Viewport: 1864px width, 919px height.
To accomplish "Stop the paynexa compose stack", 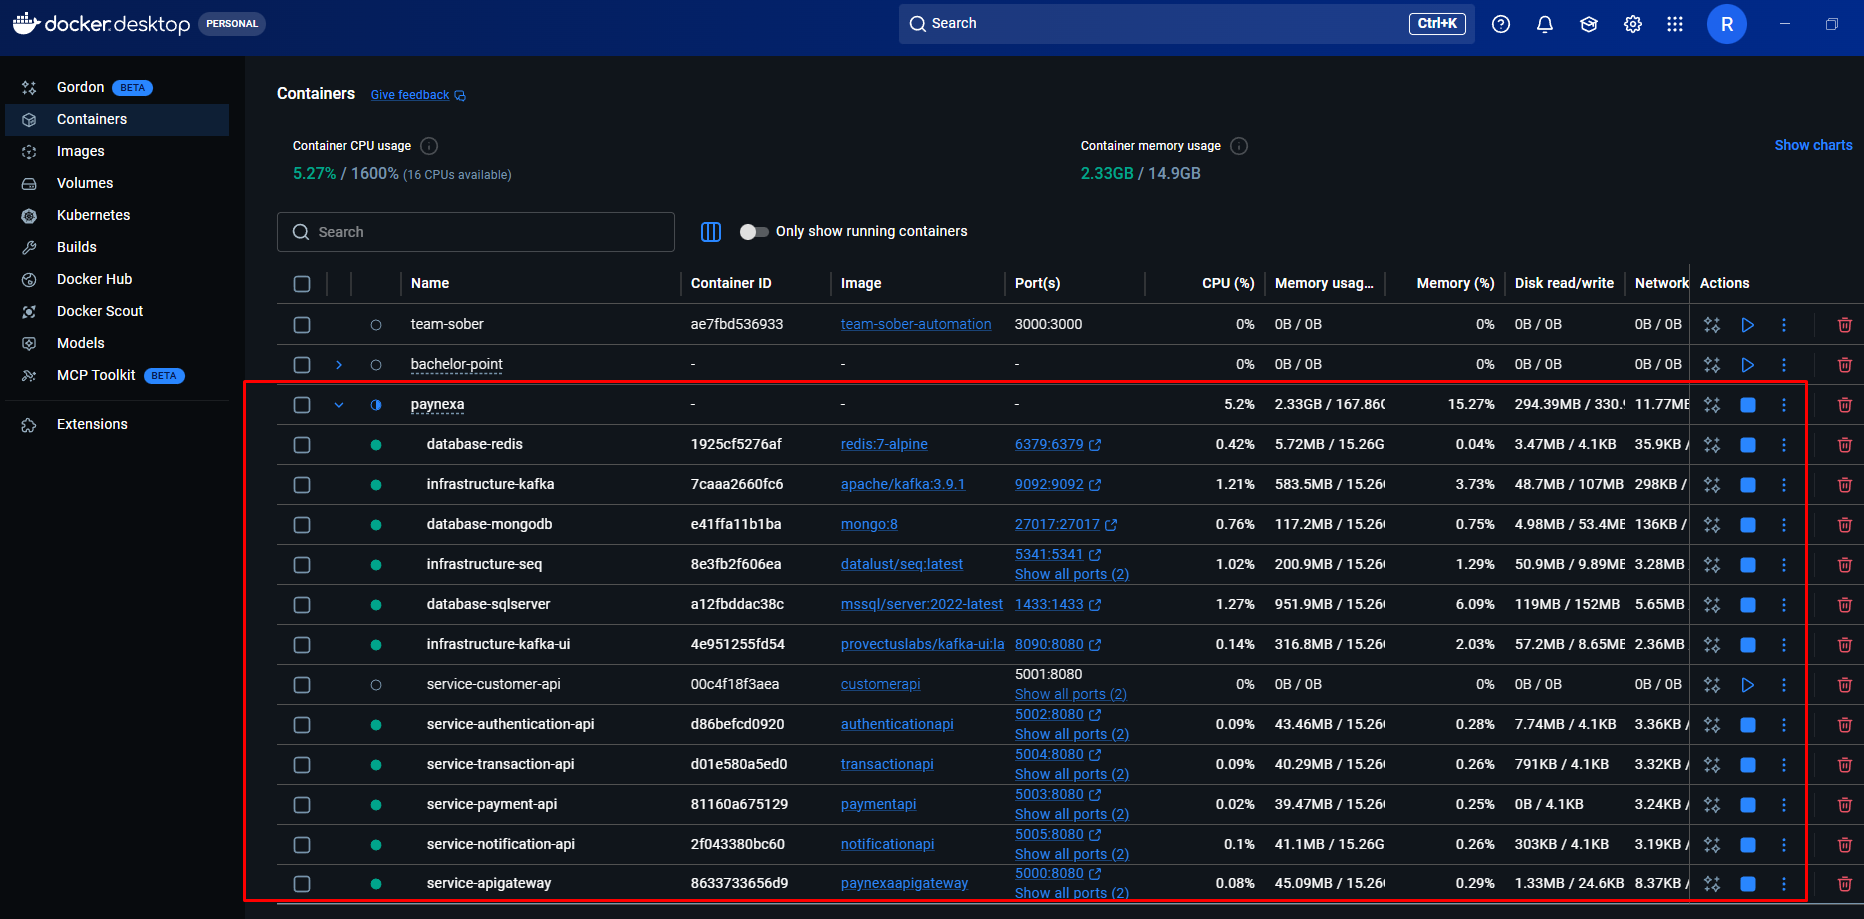I will [x=1747, y=405].
